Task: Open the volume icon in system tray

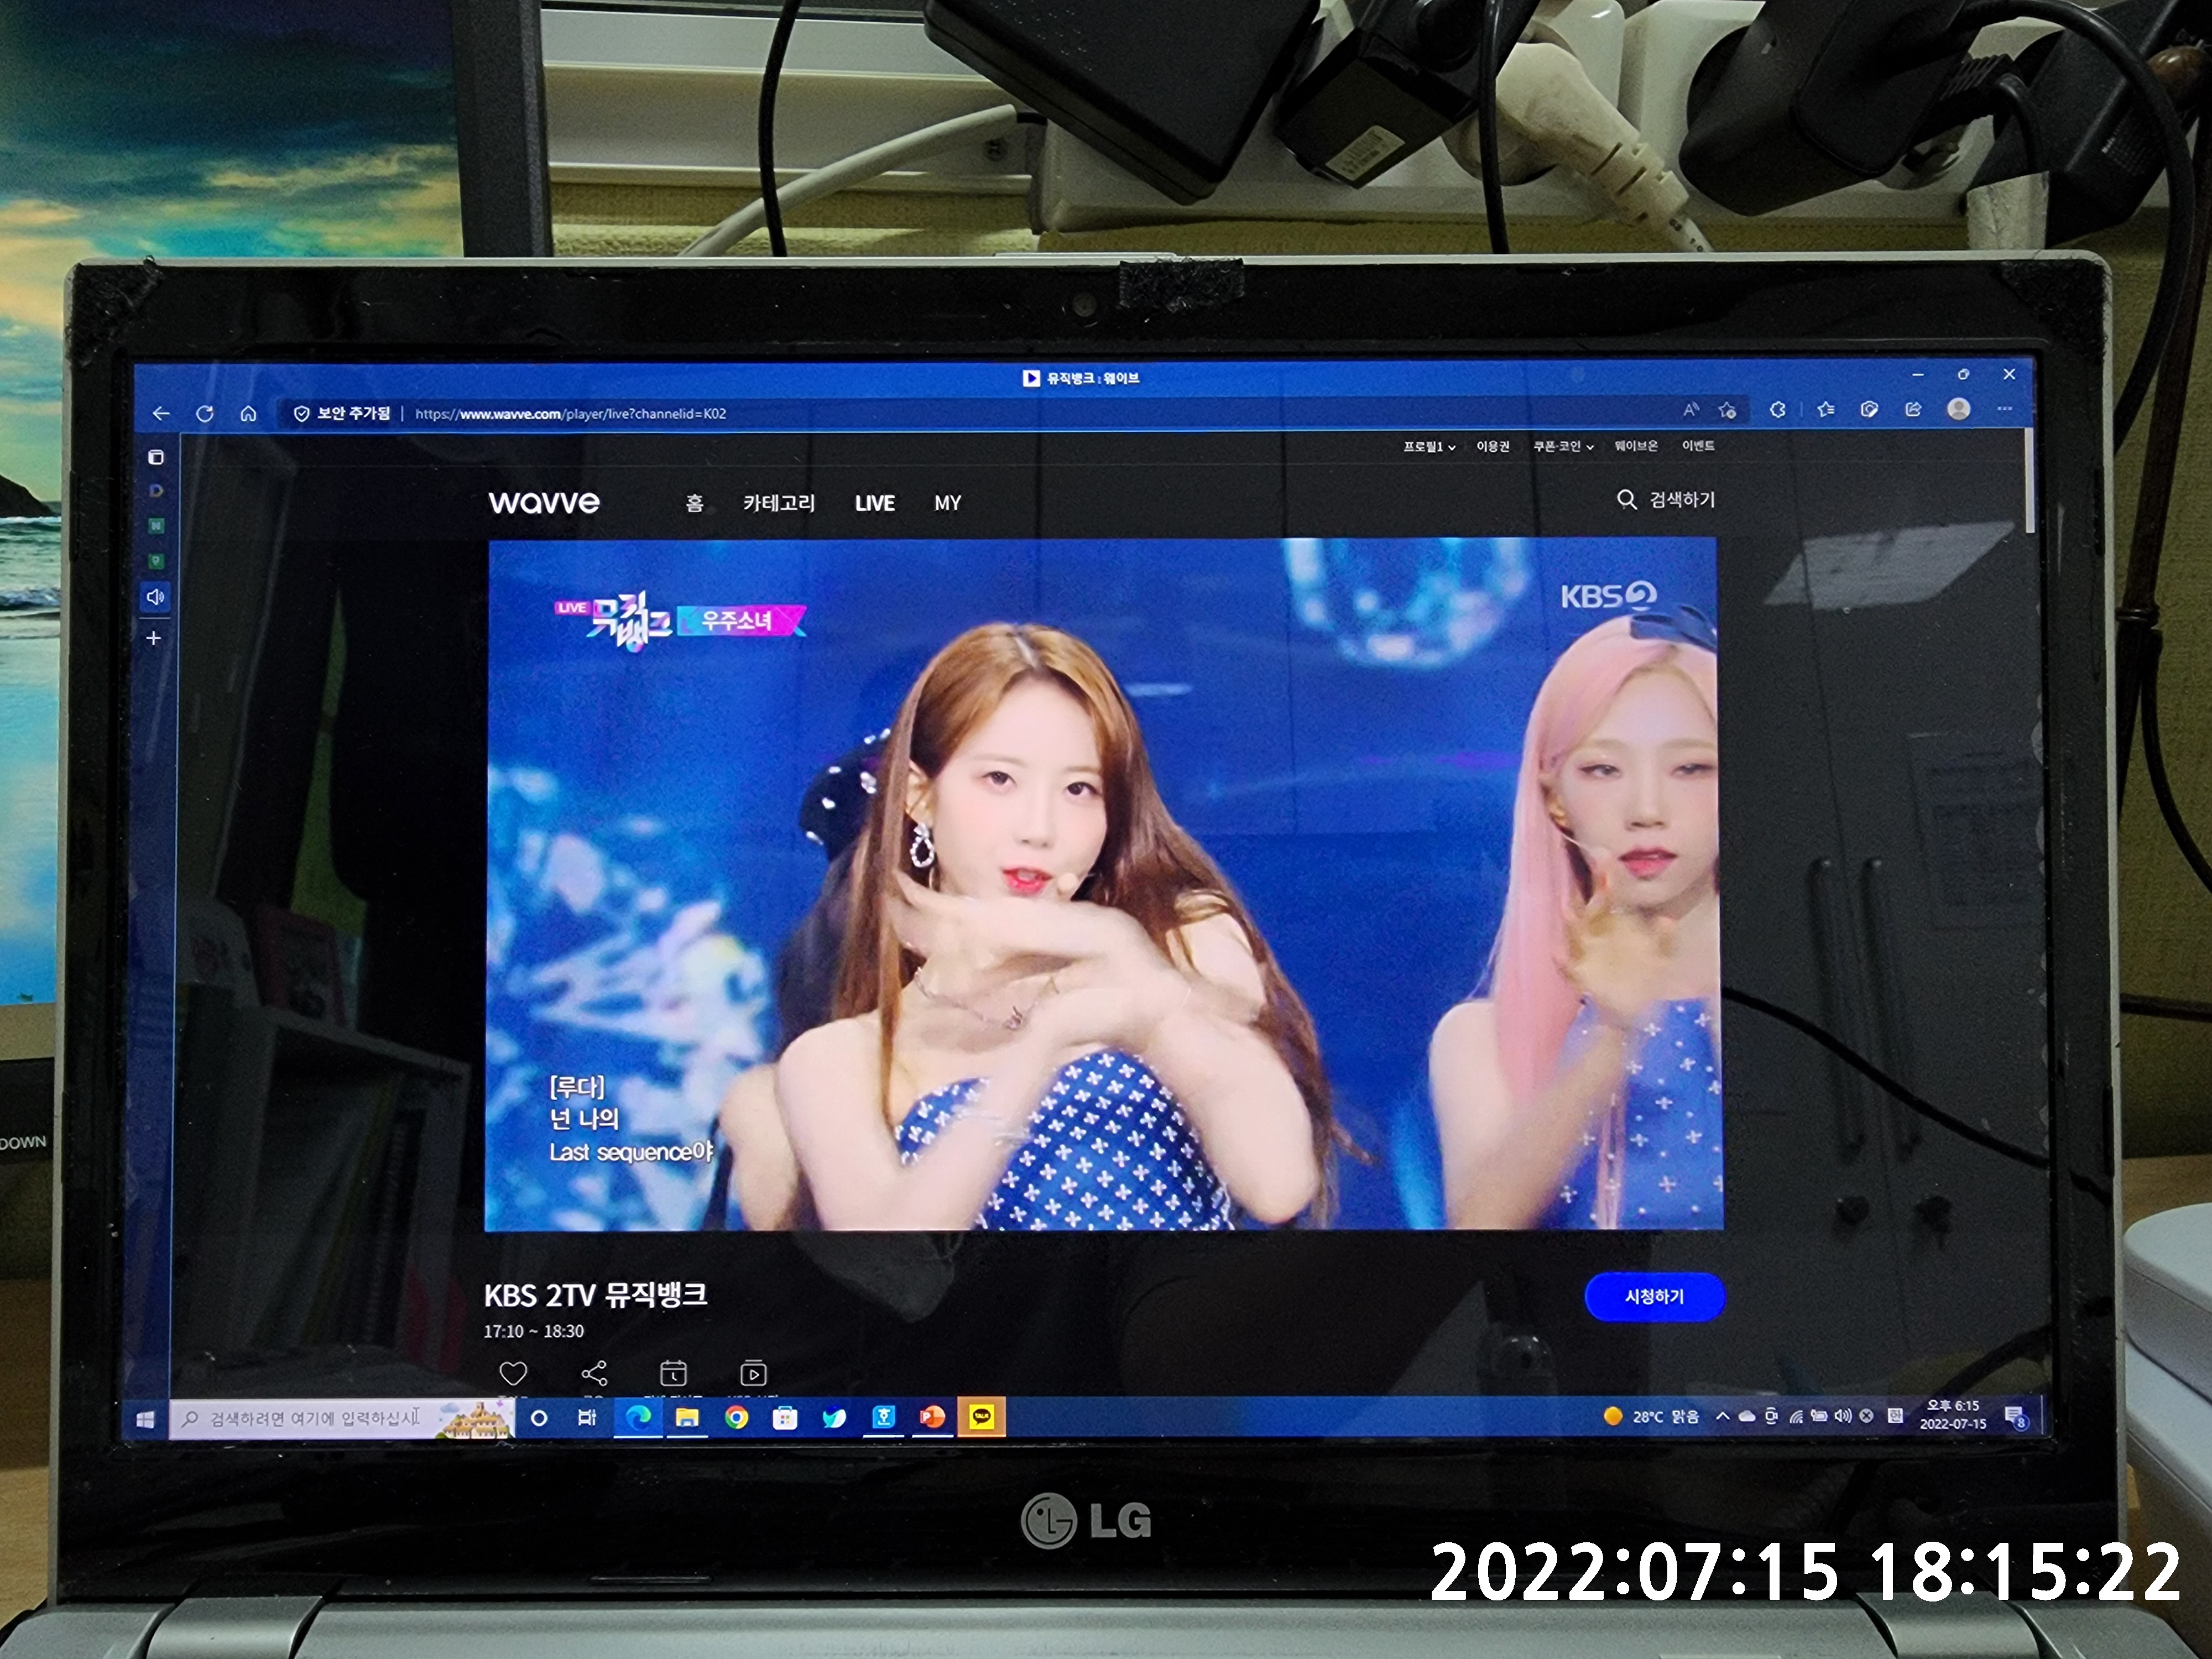Action: click(1843, 1416)
